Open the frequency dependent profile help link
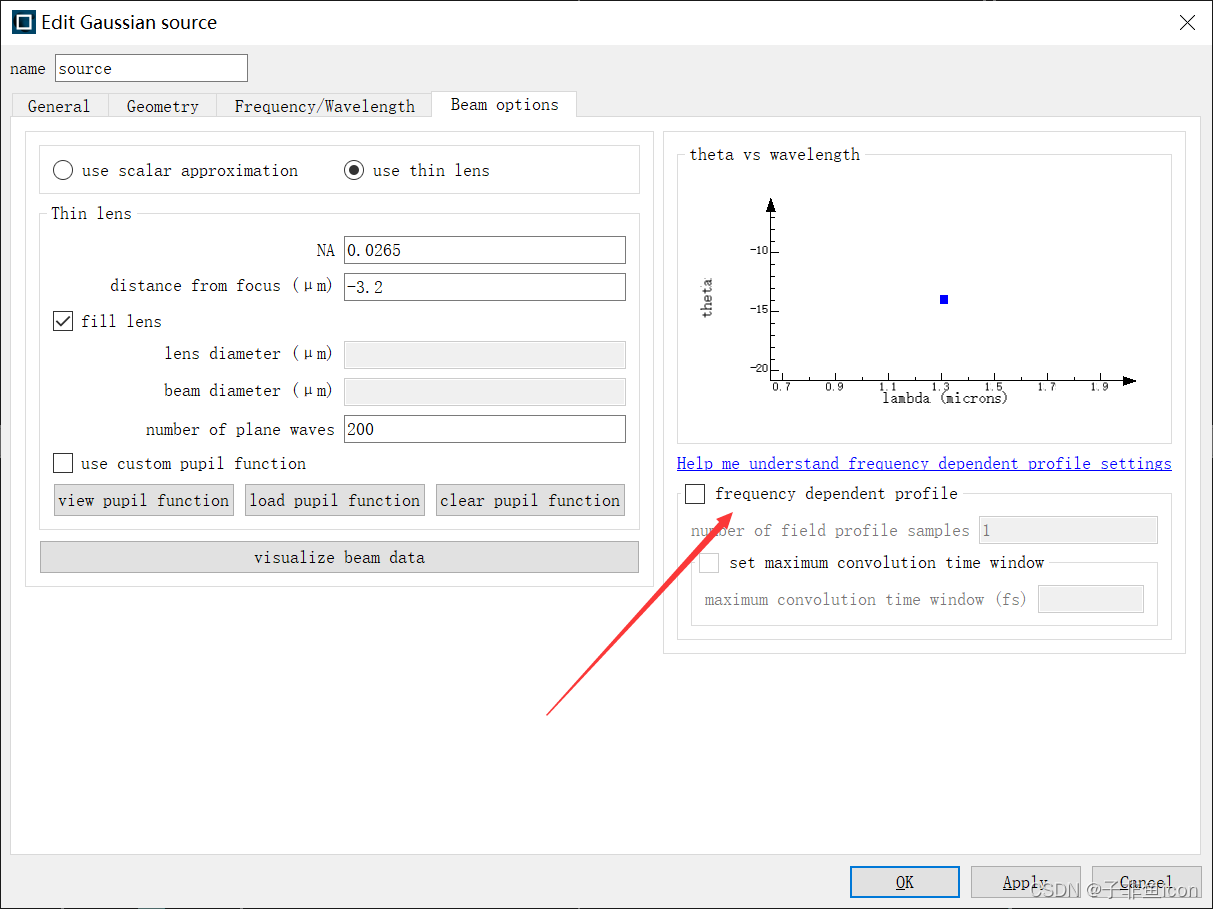The height and width of the screenshot is (909, 1213). 924,463
